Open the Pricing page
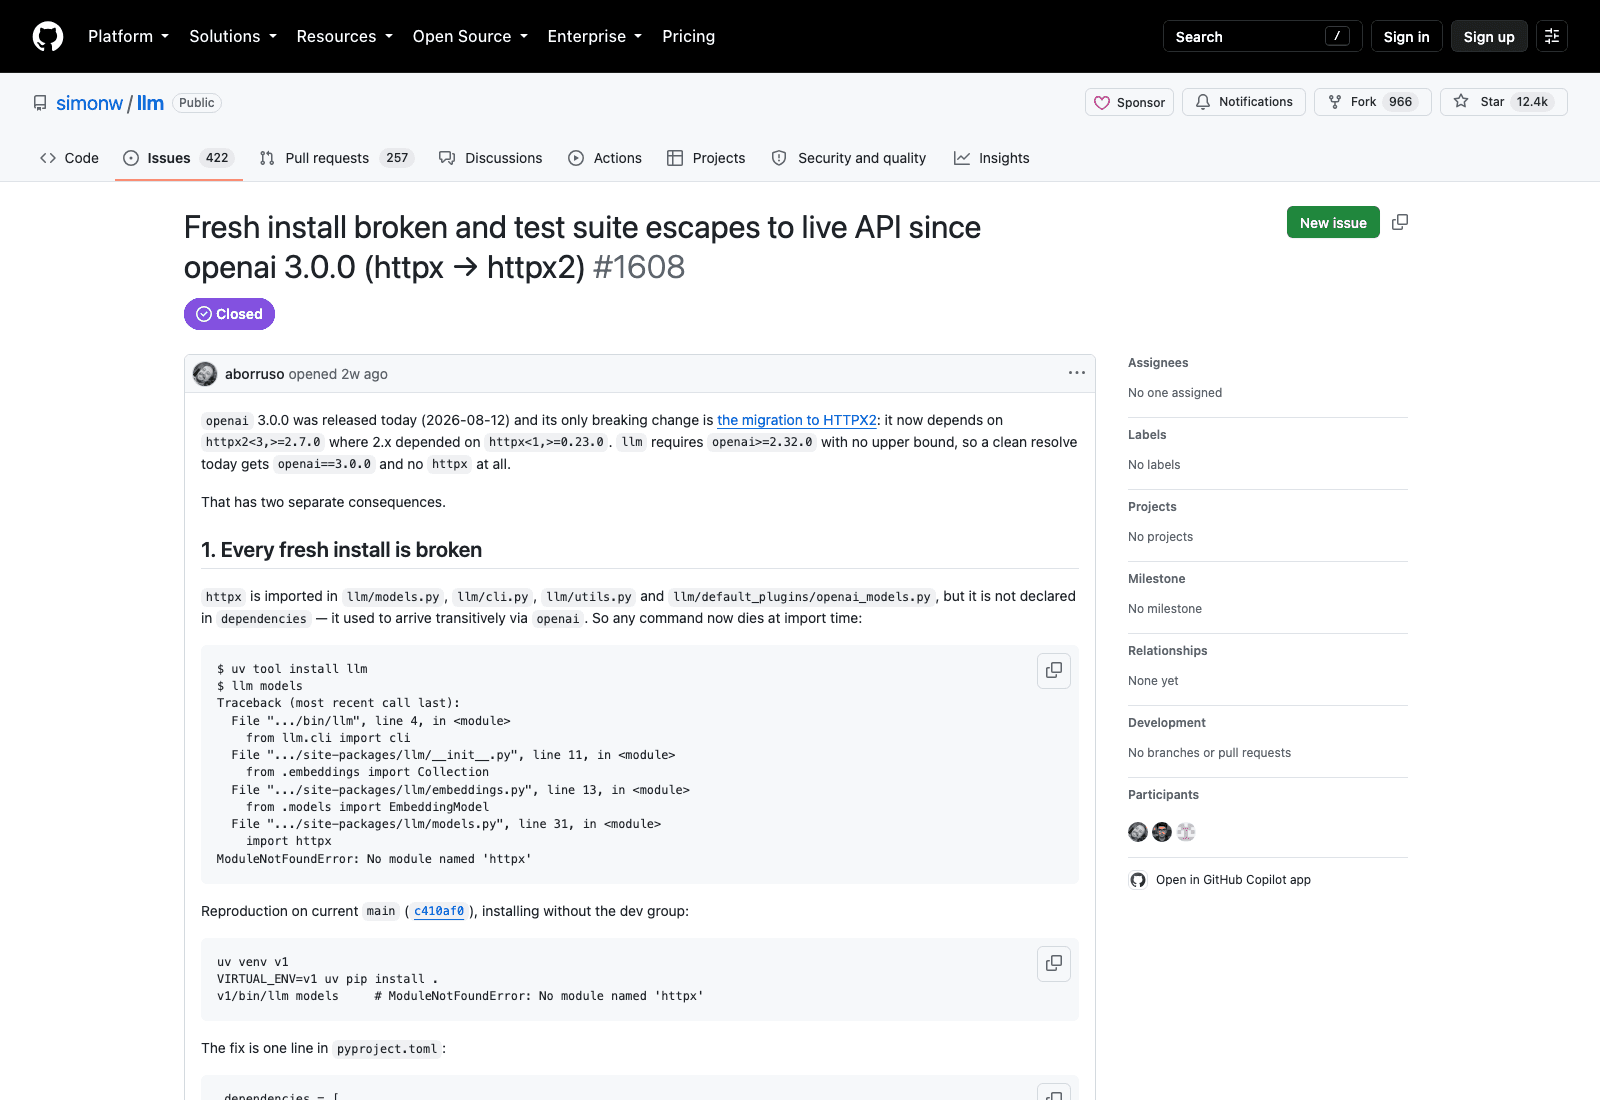 [x=688, y=36]
